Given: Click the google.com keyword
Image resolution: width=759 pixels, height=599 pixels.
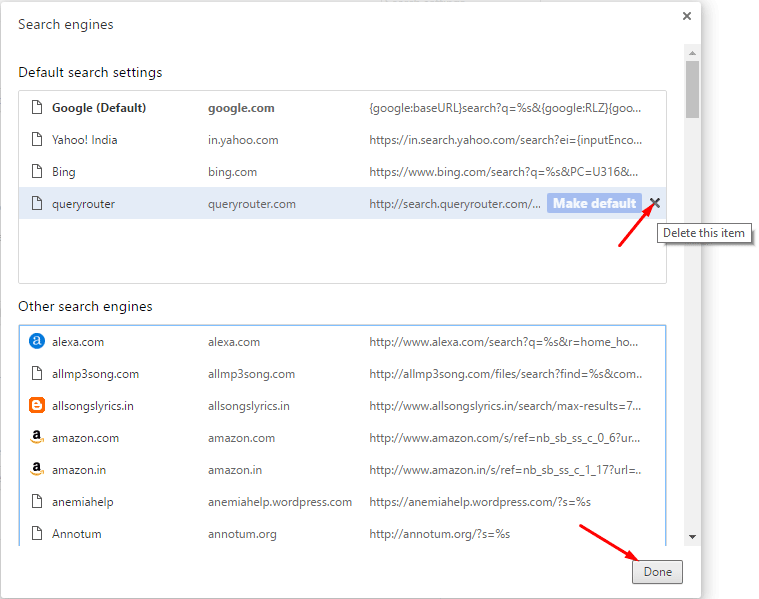Looking at the screenshot, I should (241, 108).
